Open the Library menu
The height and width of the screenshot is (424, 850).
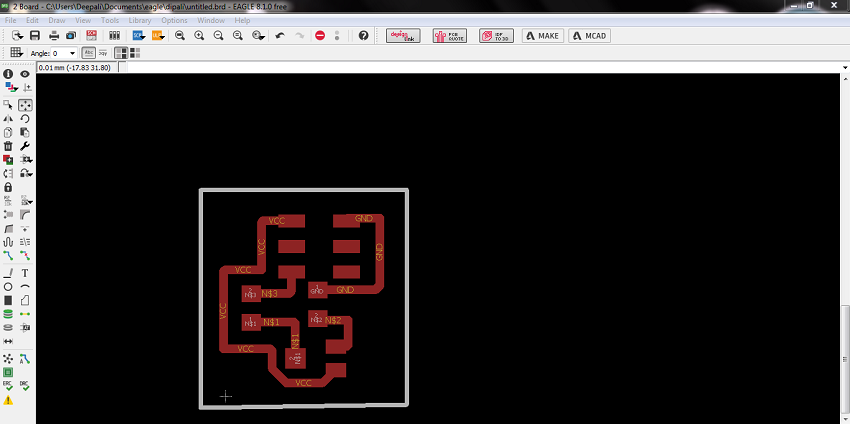[140, 21]
